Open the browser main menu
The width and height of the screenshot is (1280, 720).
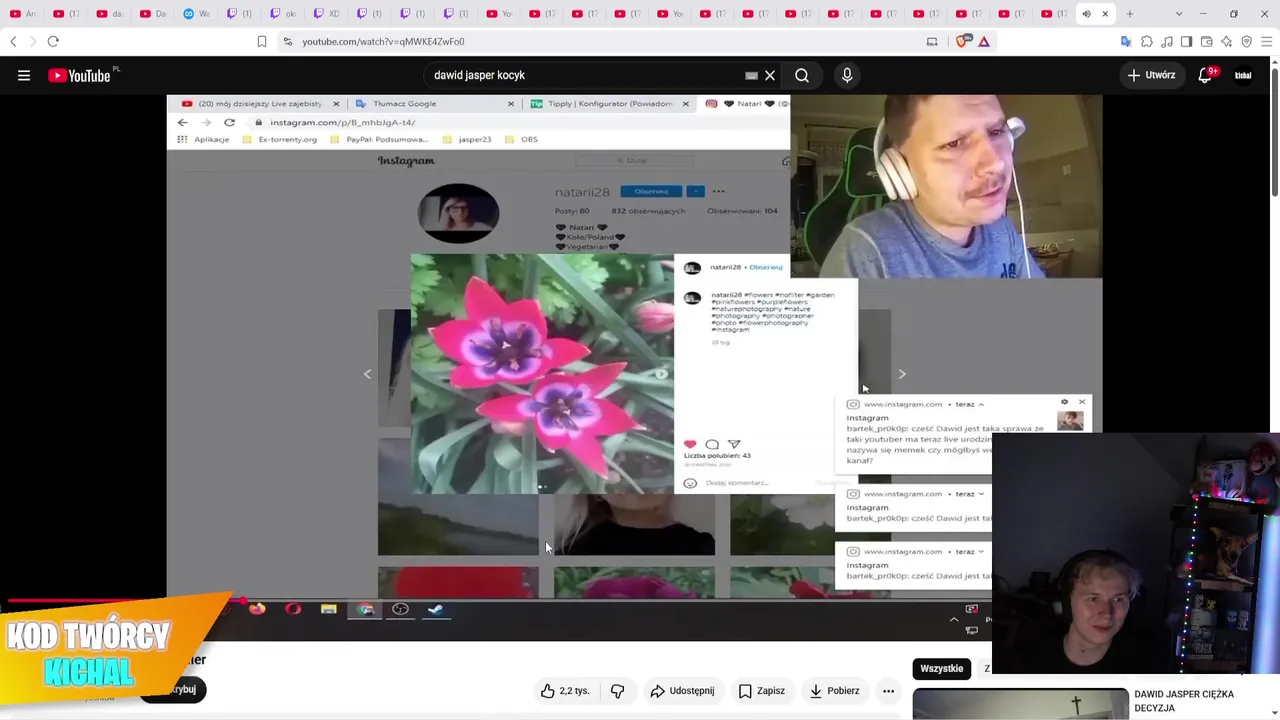click(x=1266, y=41)
